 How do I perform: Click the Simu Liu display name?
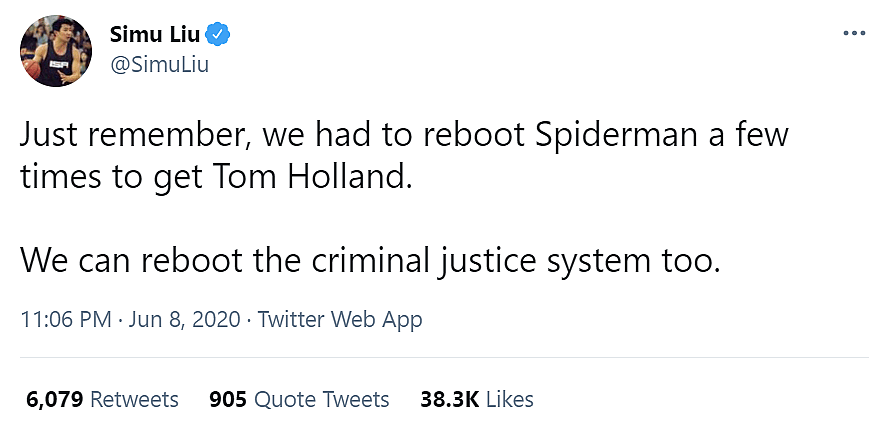coord(155,36)
